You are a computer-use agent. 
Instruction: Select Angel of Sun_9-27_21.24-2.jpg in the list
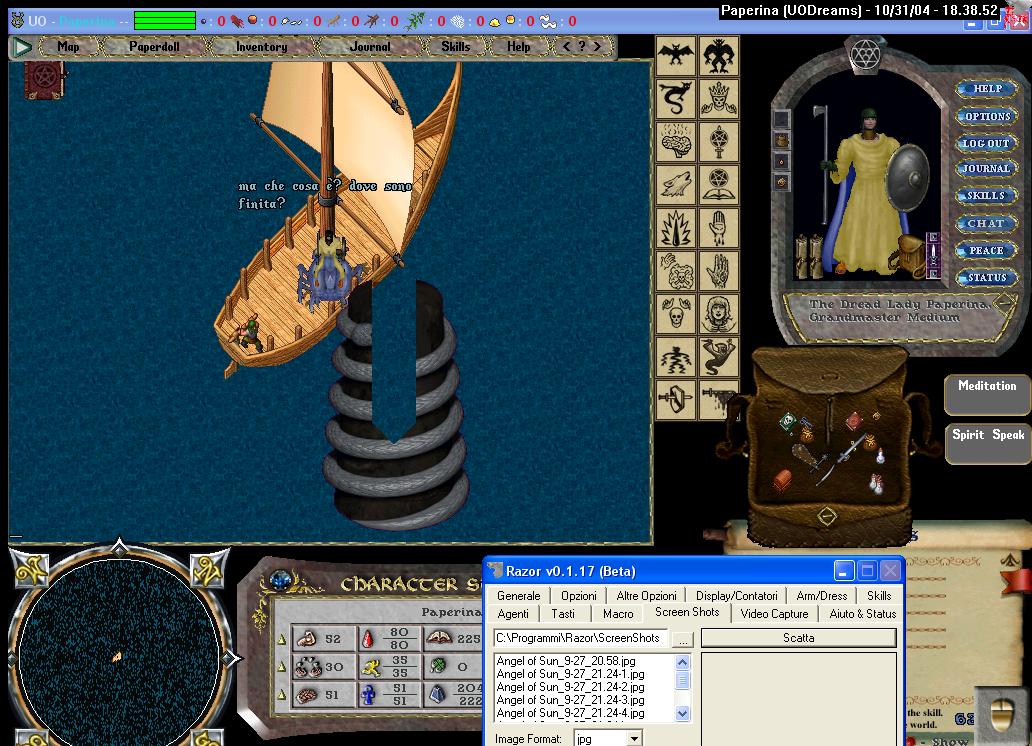tap(570, 687)
